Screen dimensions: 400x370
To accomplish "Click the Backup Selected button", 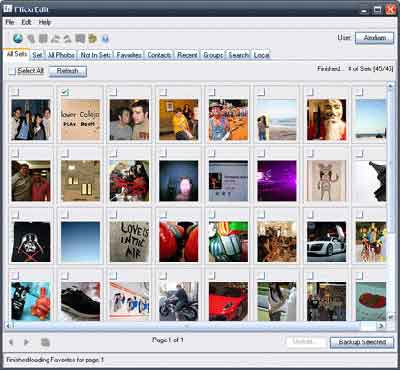I will (362, 342).
